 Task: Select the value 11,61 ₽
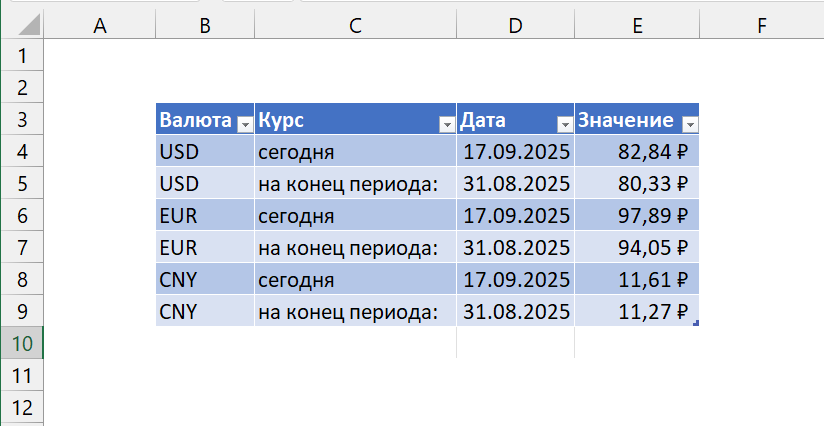[637, 279]
